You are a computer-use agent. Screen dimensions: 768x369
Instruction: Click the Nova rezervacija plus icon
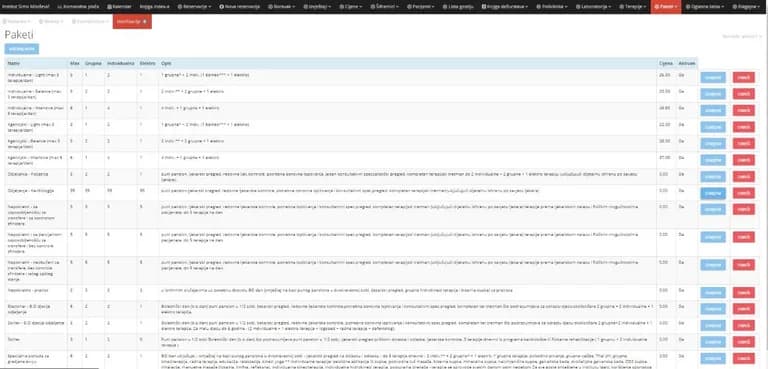tap(221, 7)
